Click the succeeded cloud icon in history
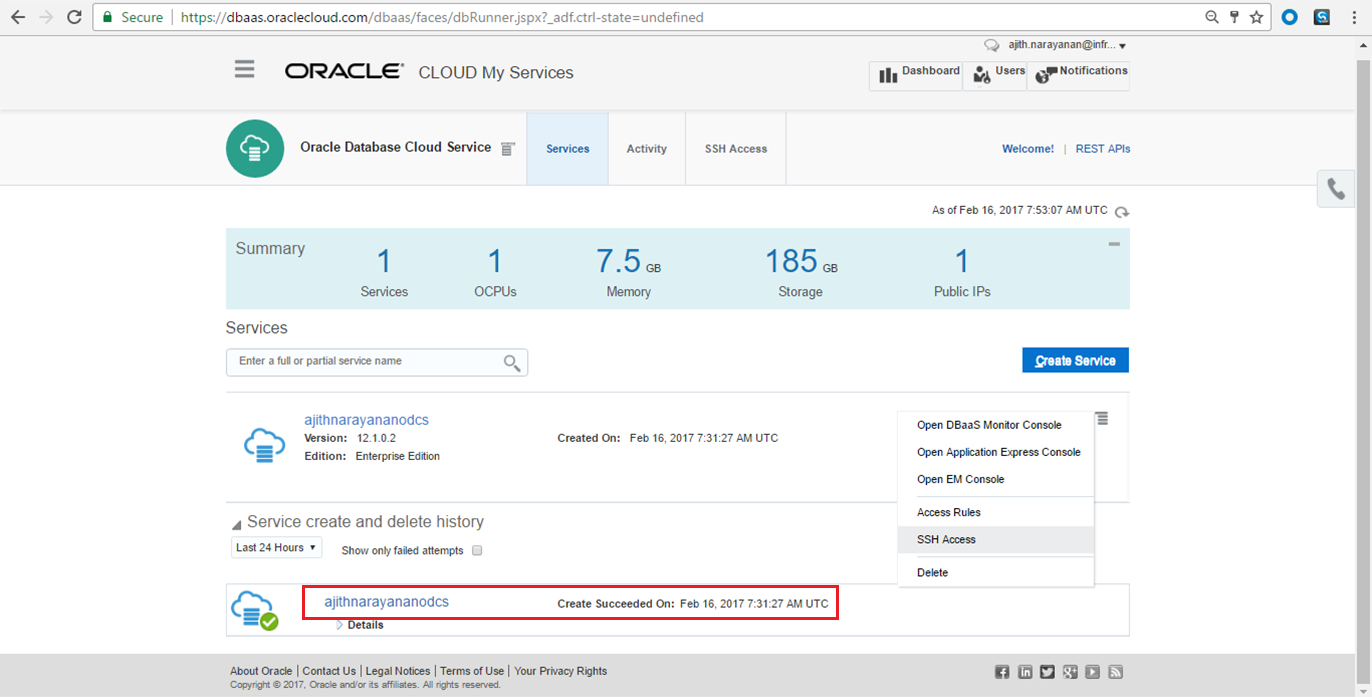 254,611
